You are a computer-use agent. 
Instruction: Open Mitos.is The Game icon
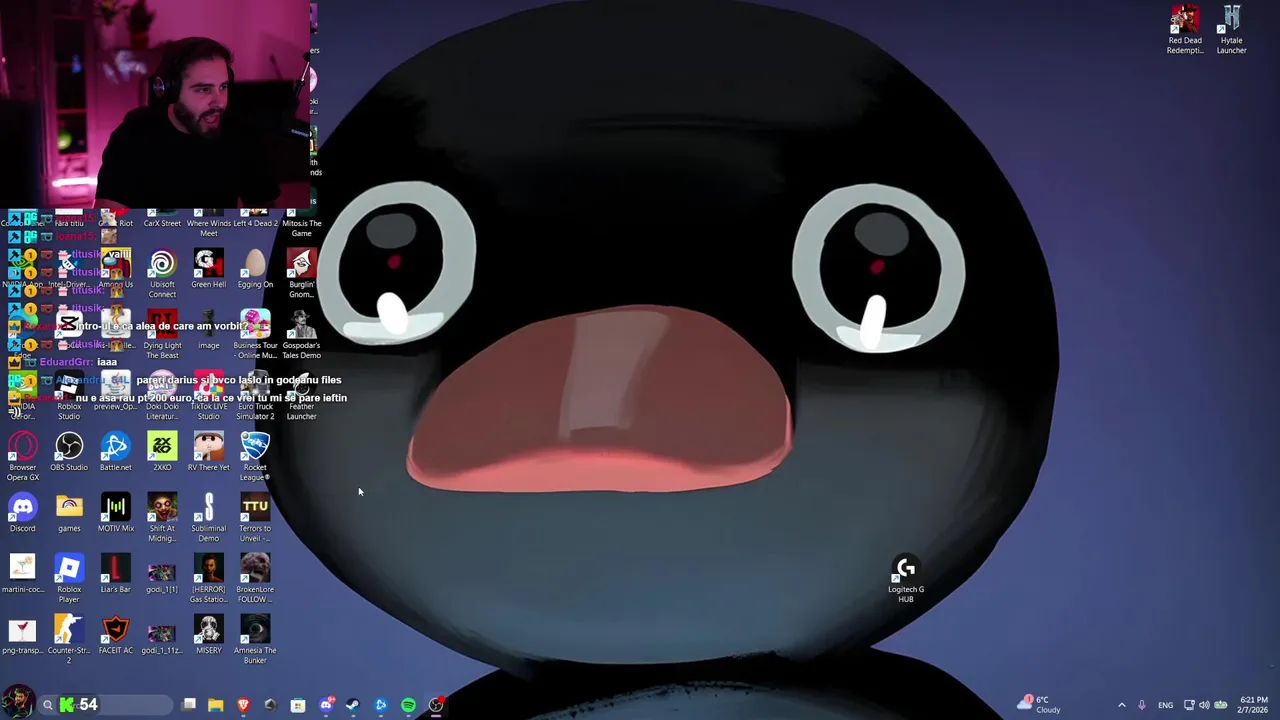301,224
